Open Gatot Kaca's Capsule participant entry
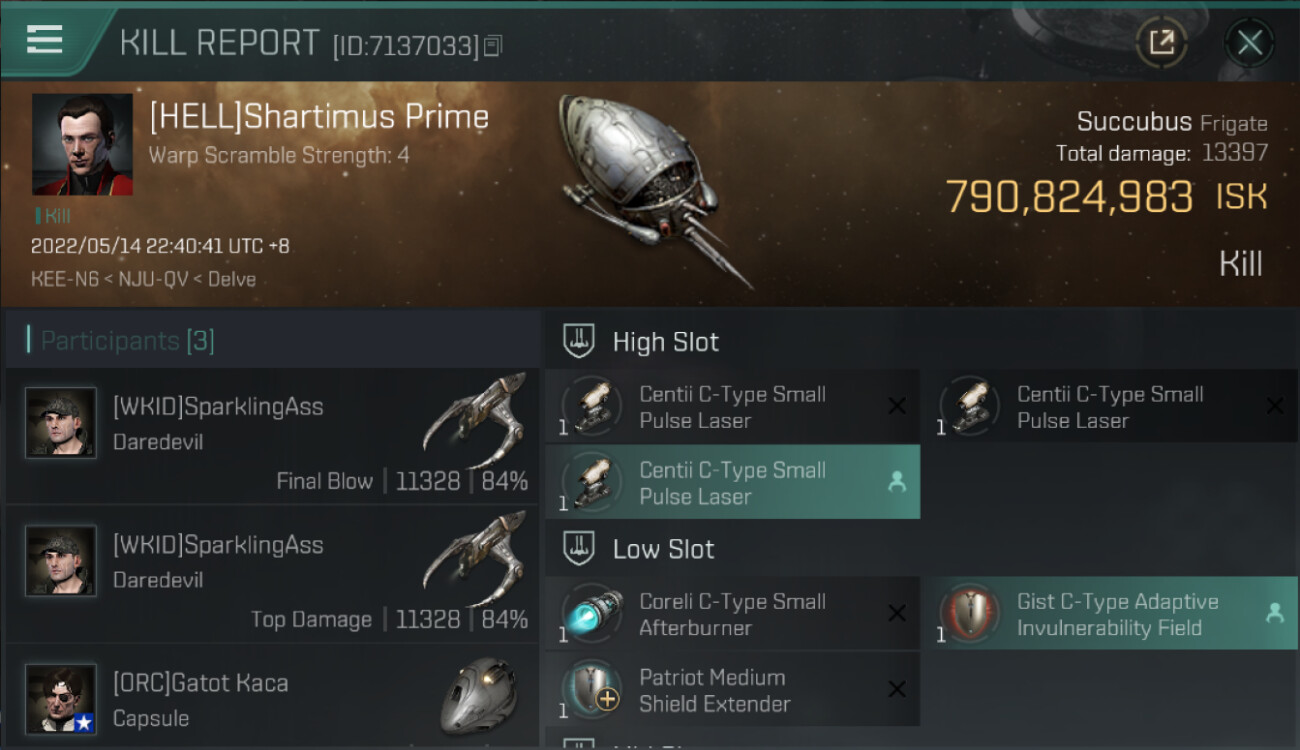 pyautogui.click(x=272, y=700)
